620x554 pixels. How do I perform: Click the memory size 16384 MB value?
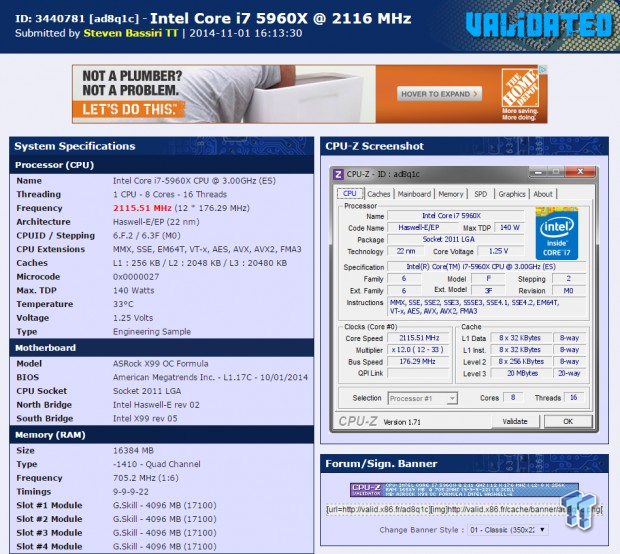point(133,450)
